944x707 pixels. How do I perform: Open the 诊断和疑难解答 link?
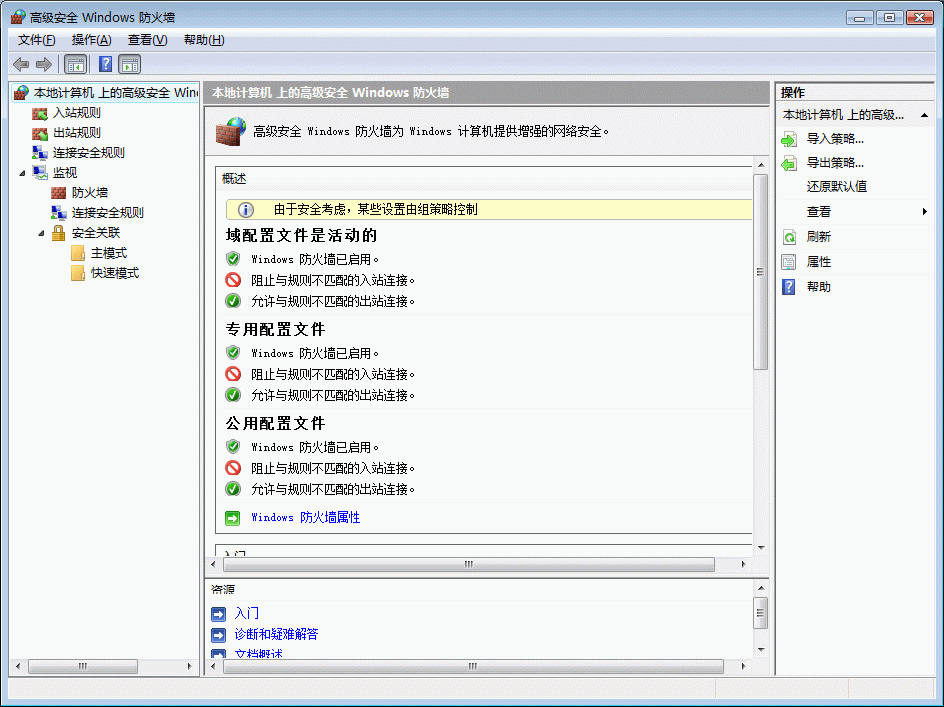point(276,634)
